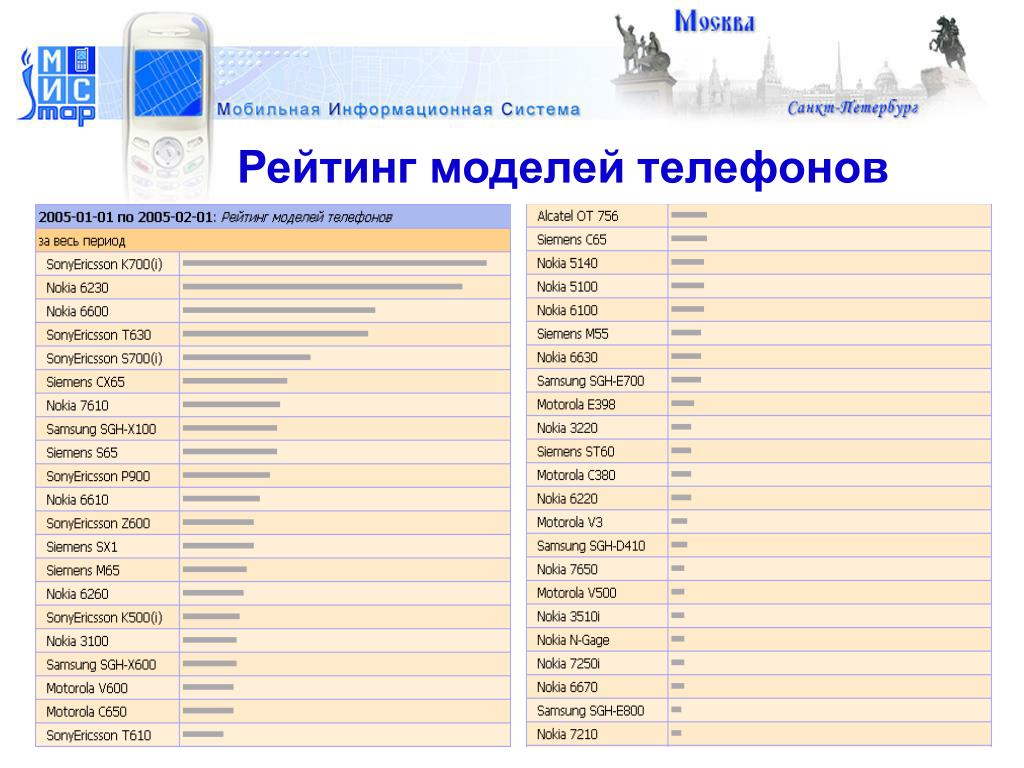
Task: Click the rating bar for Nokia 6600
Action: [x=279, y=310]
